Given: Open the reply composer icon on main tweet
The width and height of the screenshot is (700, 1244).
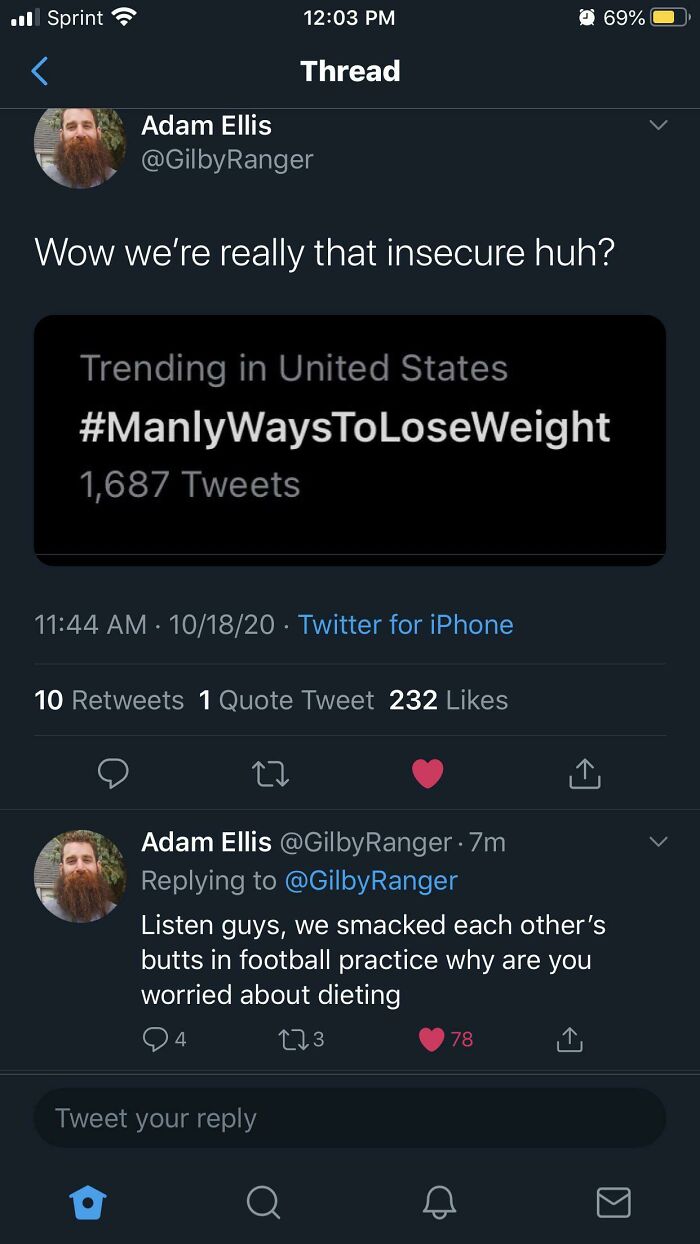Looking at the screenshot, I should [x=114, y=773].
